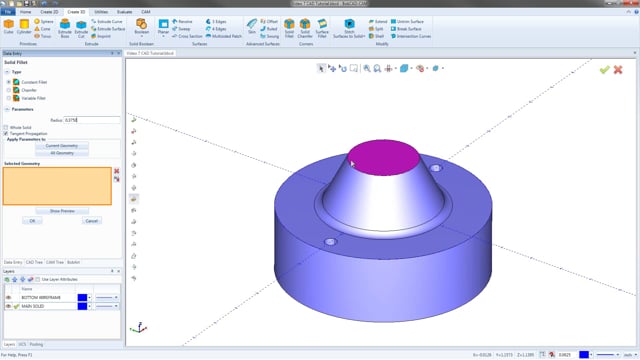Select the Chamfer radio option
The width and height of the screenshot is (640, 360).
click(x=9, y=90)
